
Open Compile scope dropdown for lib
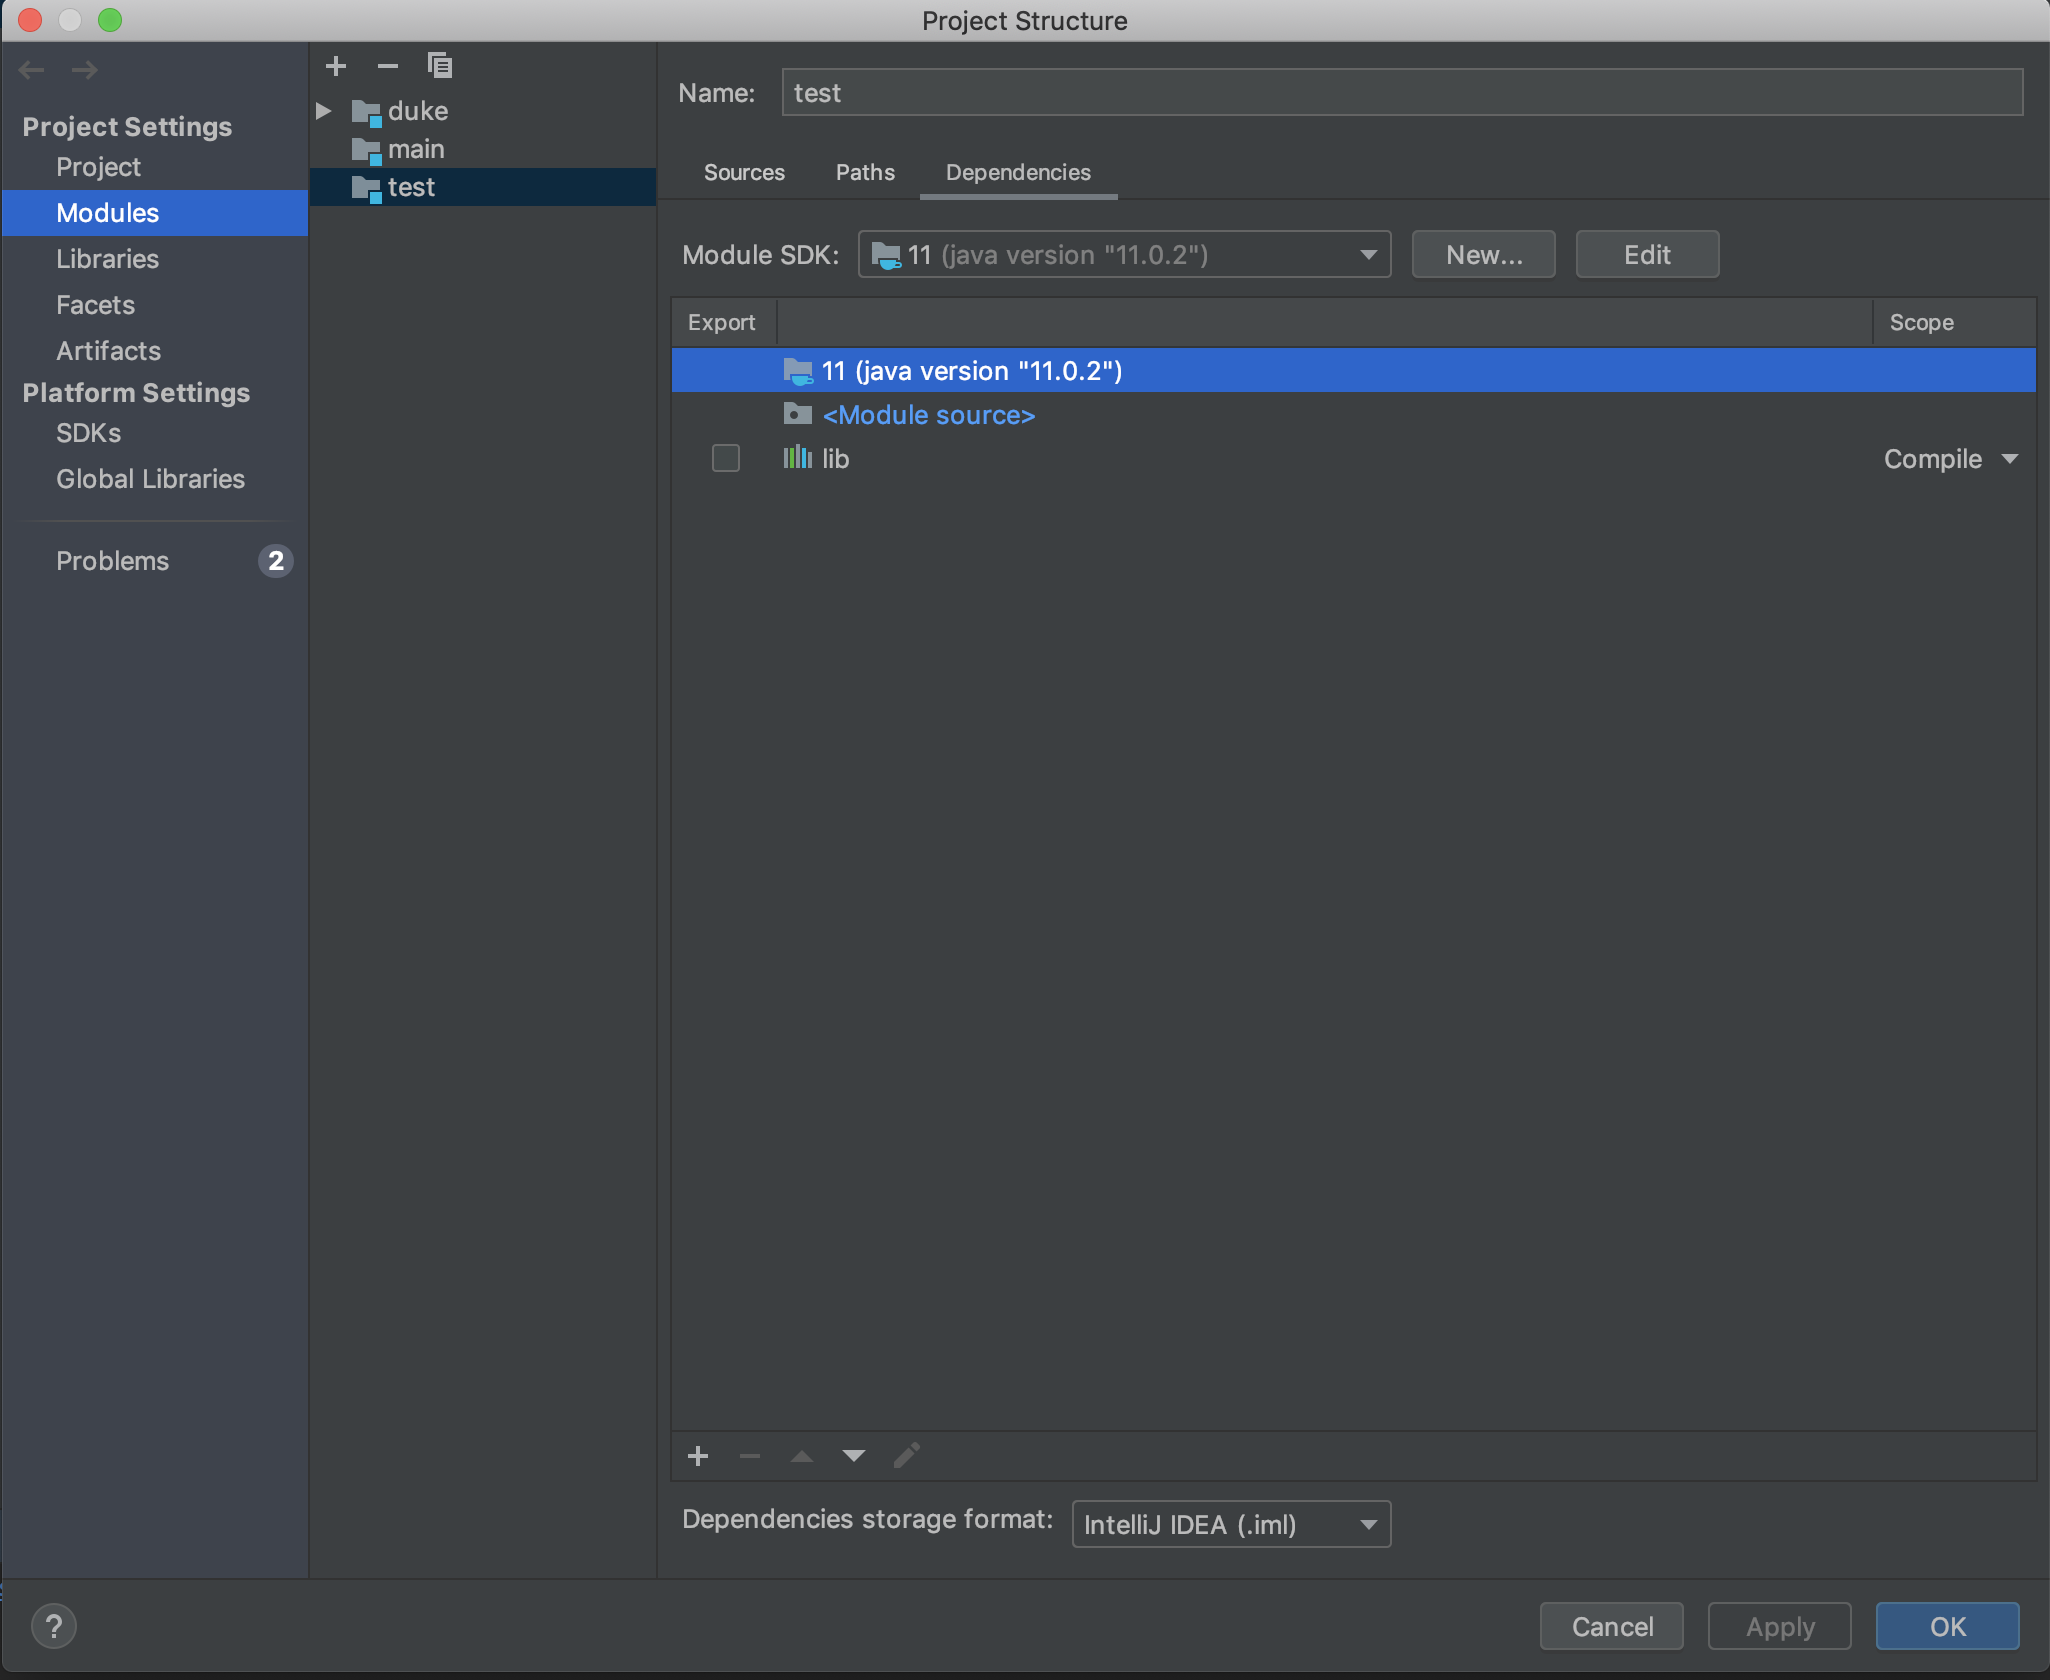coord(1950,459)
